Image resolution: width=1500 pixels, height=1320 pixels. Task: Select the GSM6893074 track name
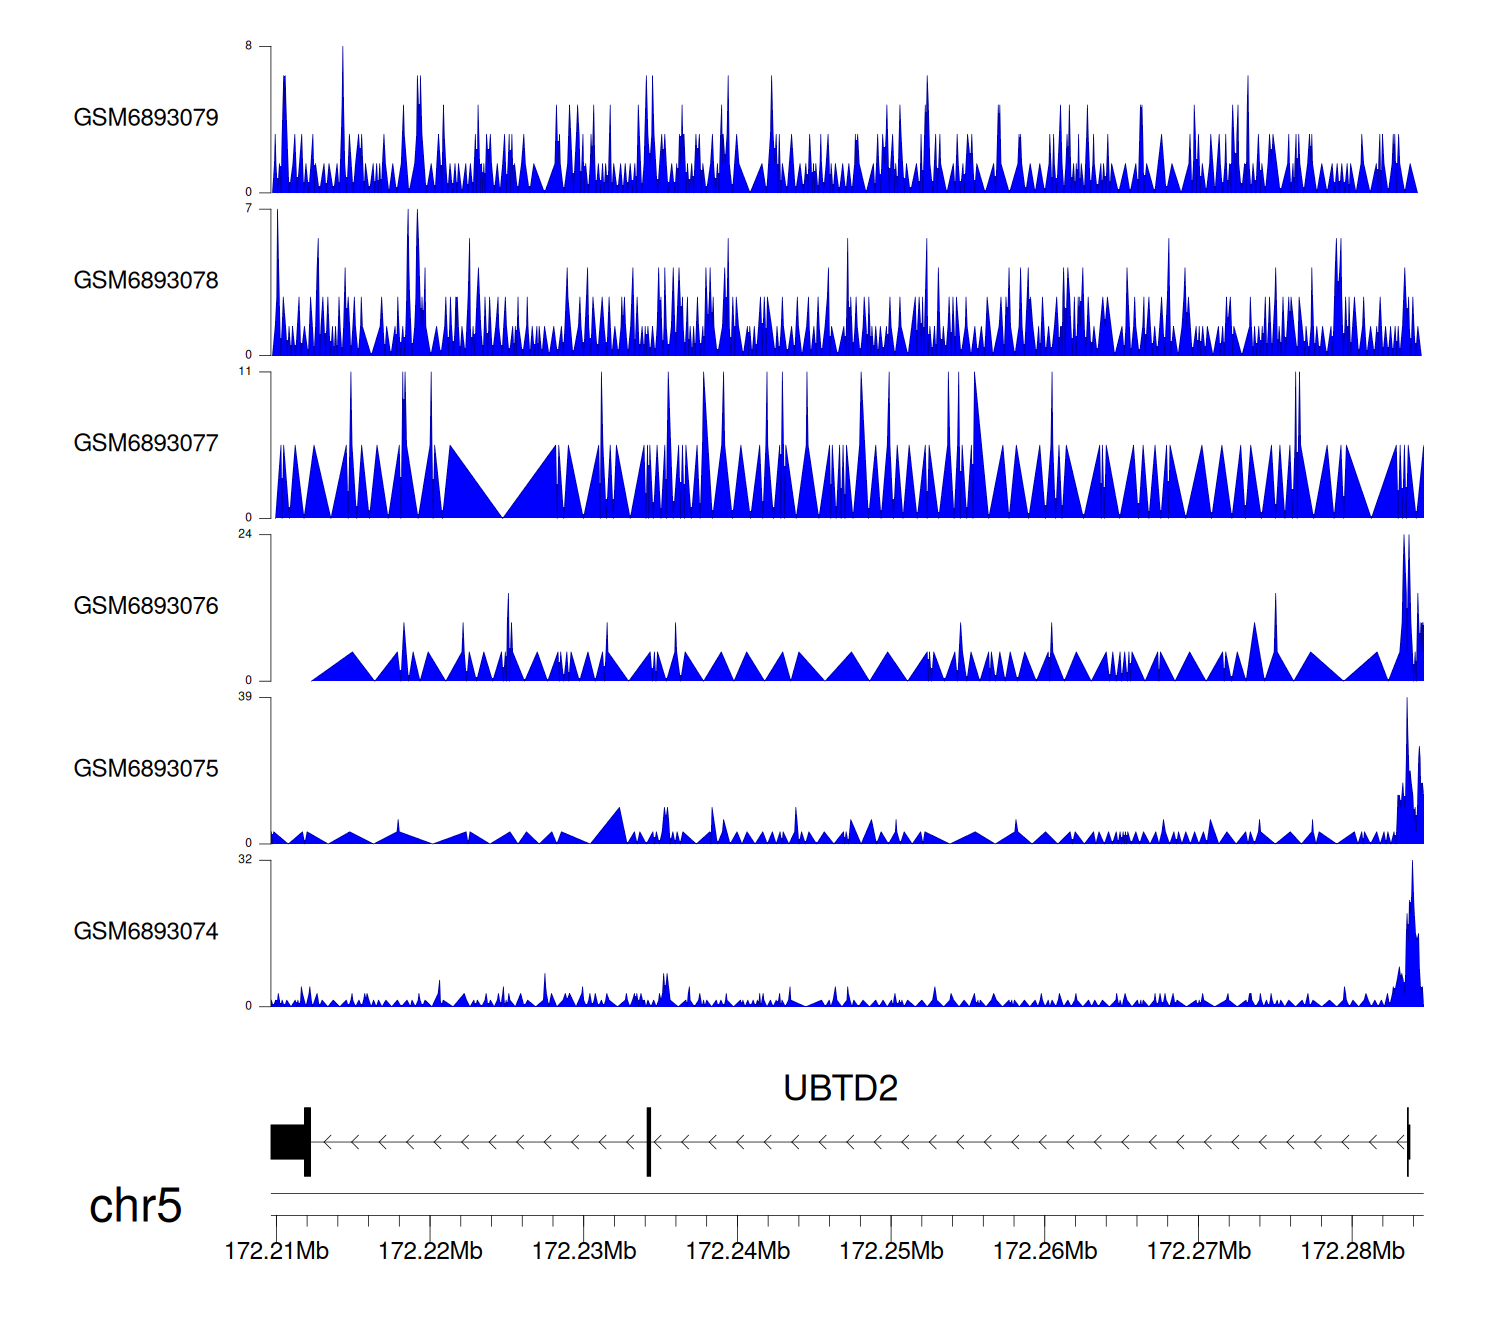click(146, 932)
